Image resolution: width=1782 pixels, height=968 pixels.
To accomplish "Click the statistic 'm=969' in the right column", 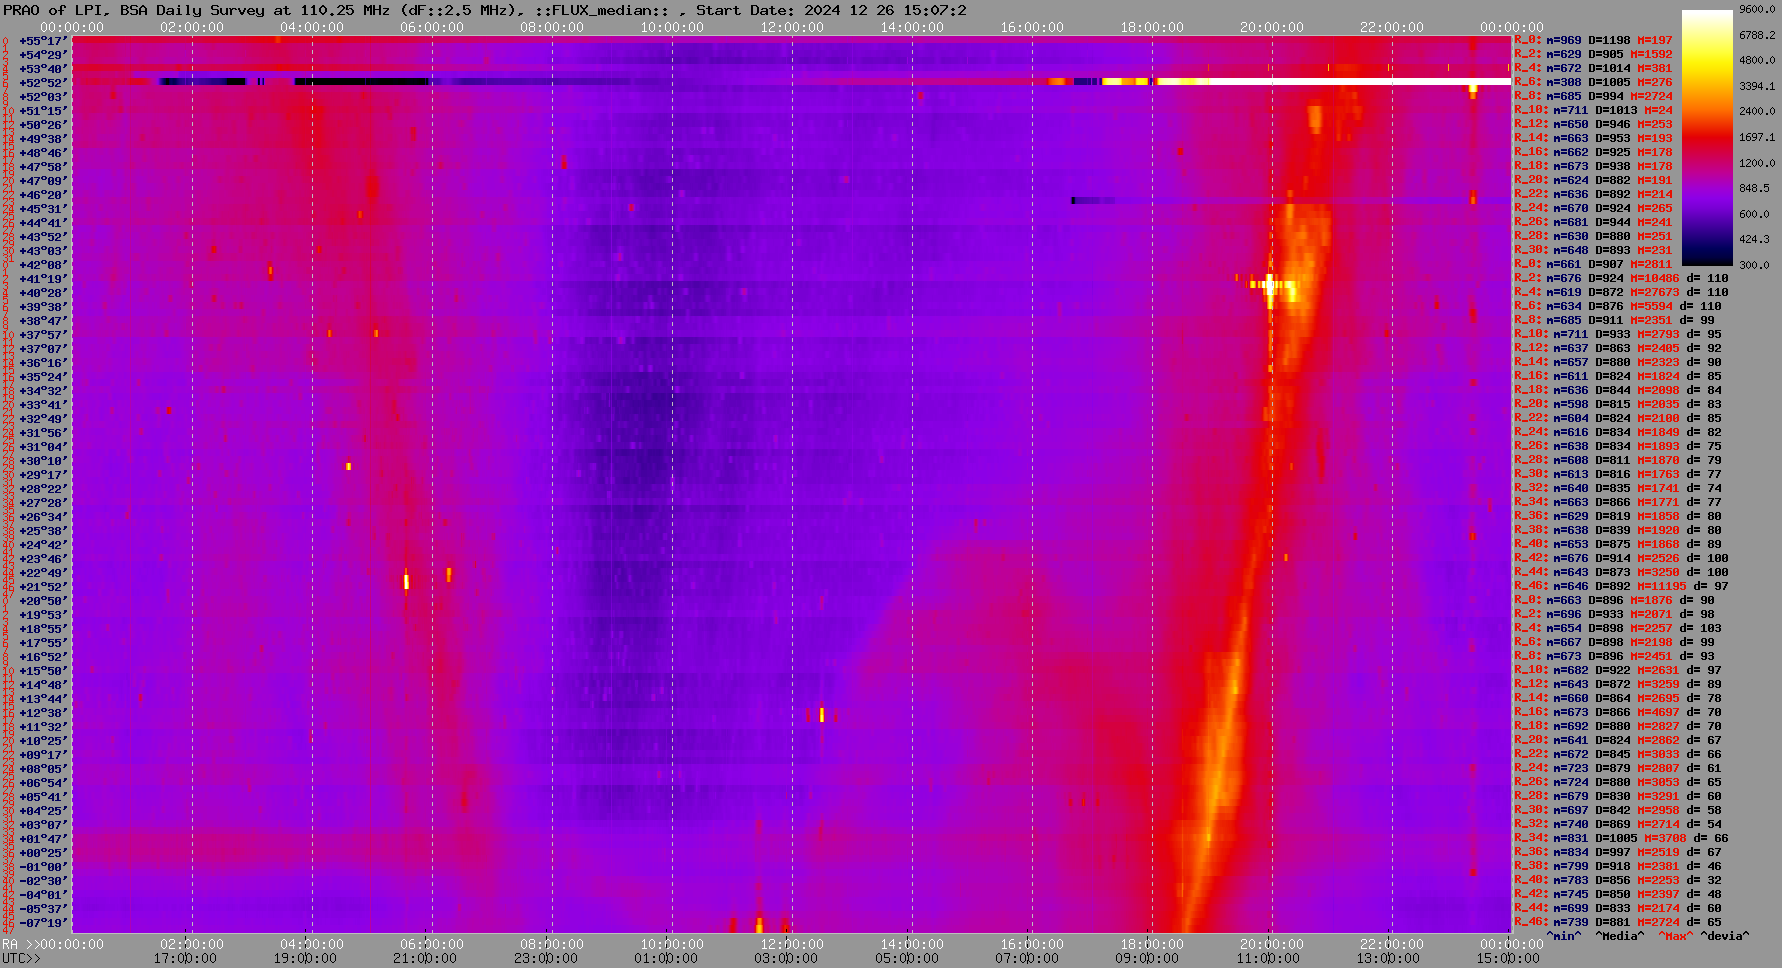I will 1564,41.
